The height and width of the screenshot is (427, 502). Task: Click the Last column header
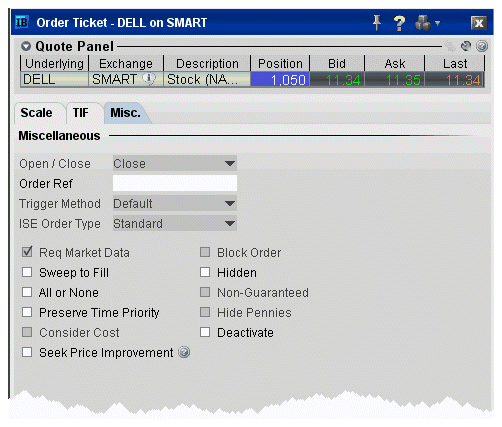pos(455,63)
